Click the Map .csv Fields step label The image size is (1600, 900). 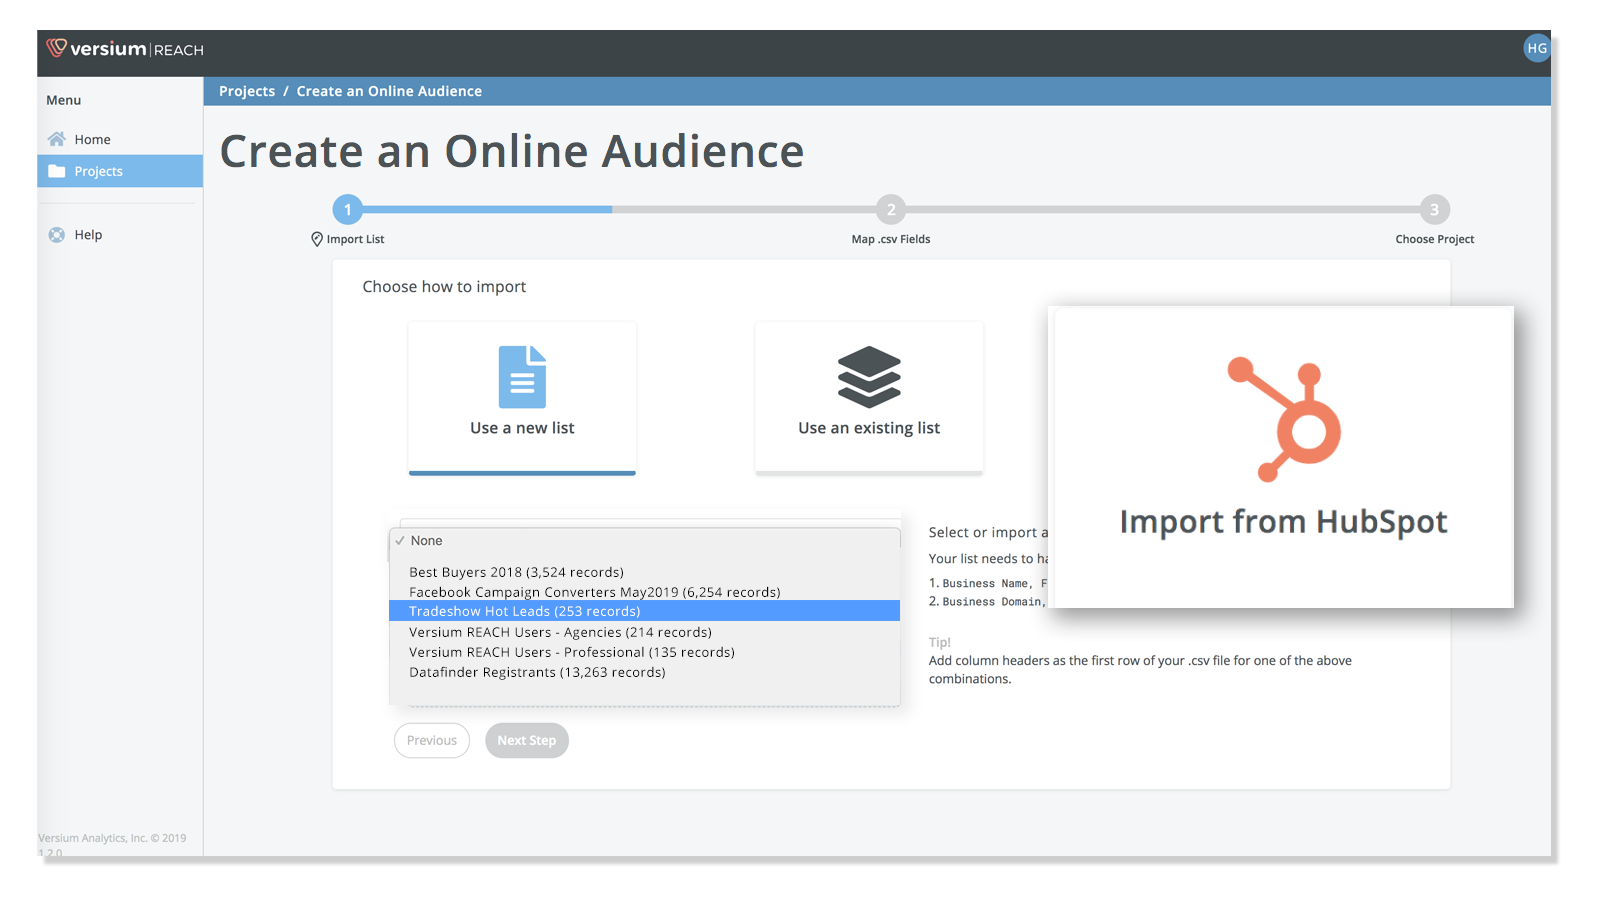(891, 239)
